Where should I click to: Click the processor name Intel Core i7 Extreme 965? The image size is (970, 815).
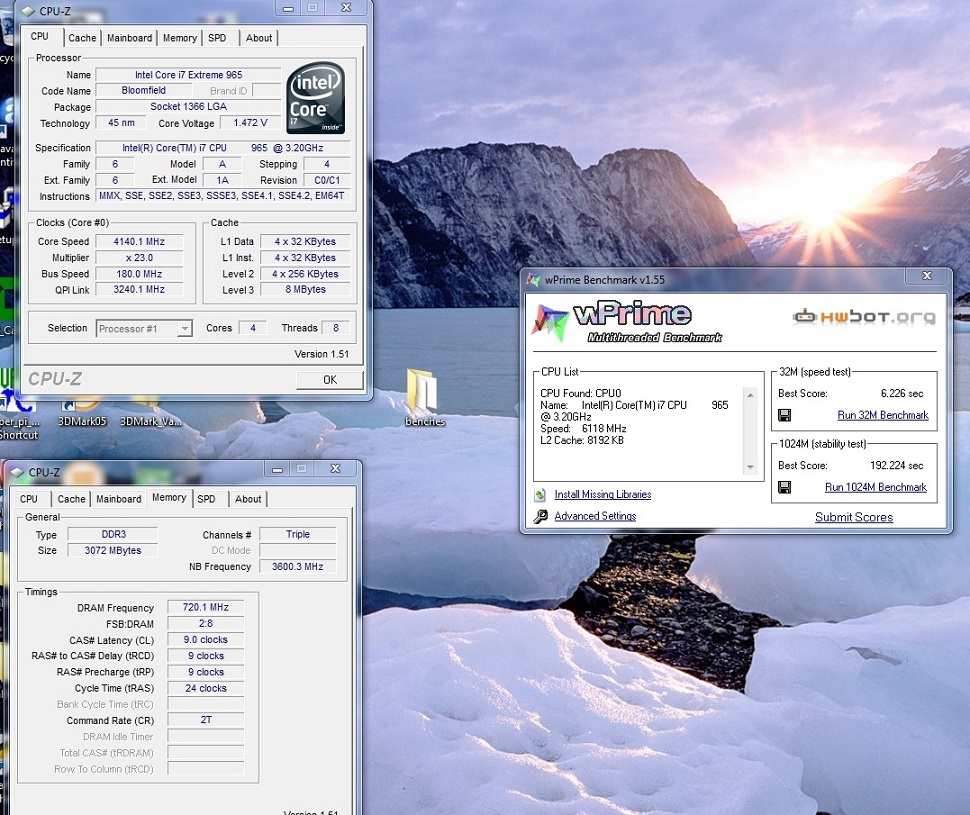pyautogui.click(x=189, y=75)
